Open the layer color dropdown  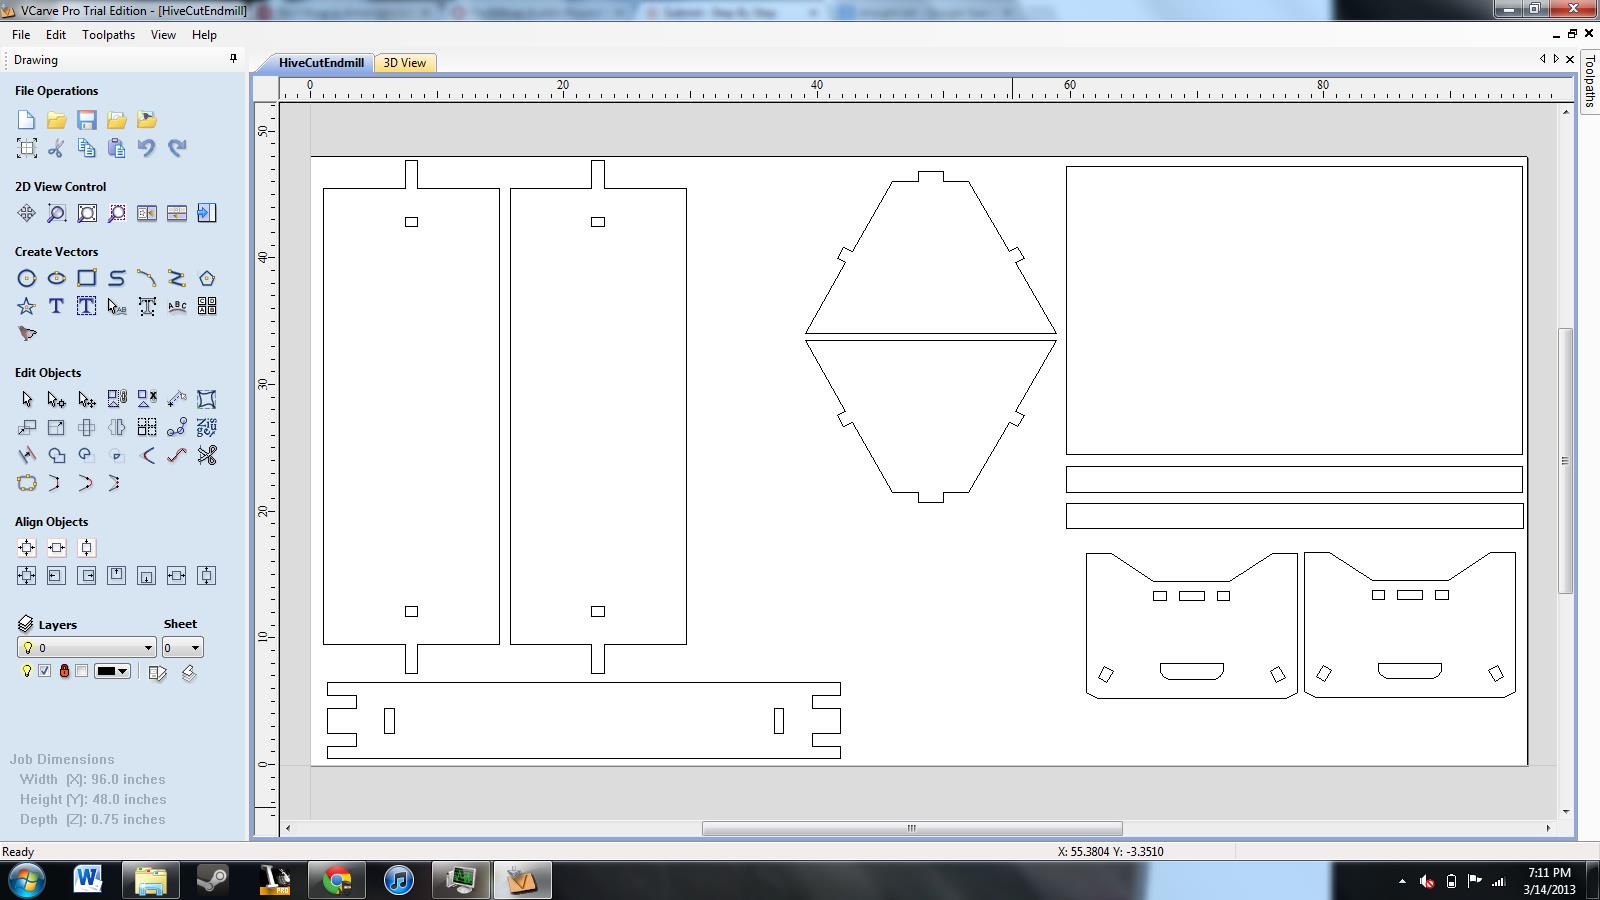point(112,671)
